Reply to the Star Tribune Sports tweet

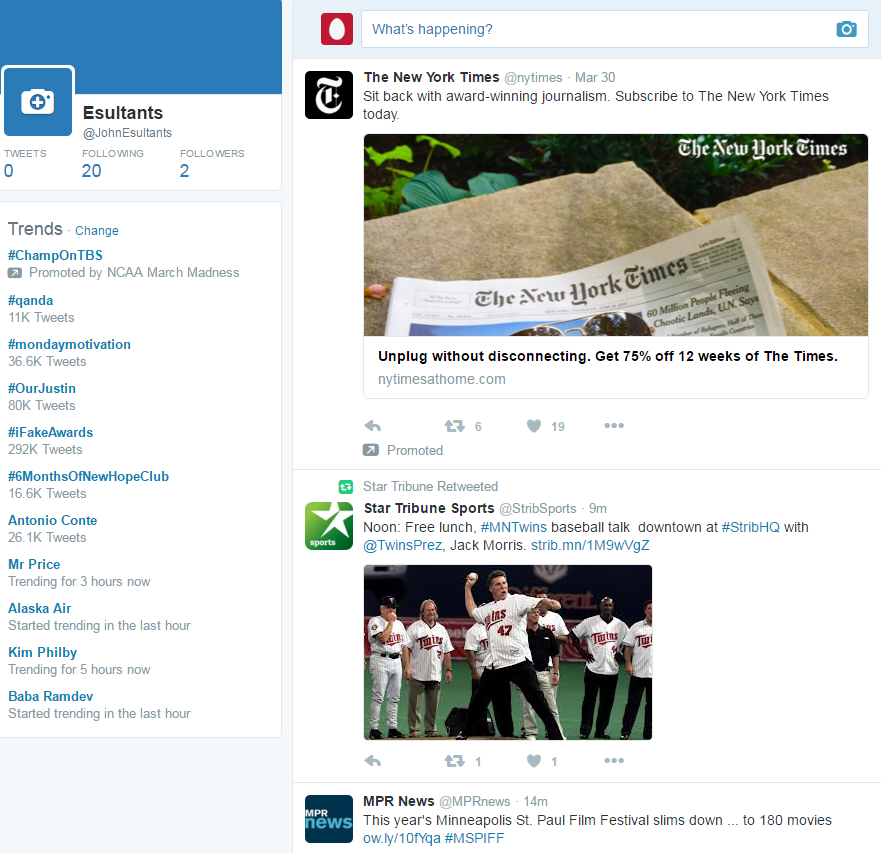pyautogui.click(x=373, y=761)
